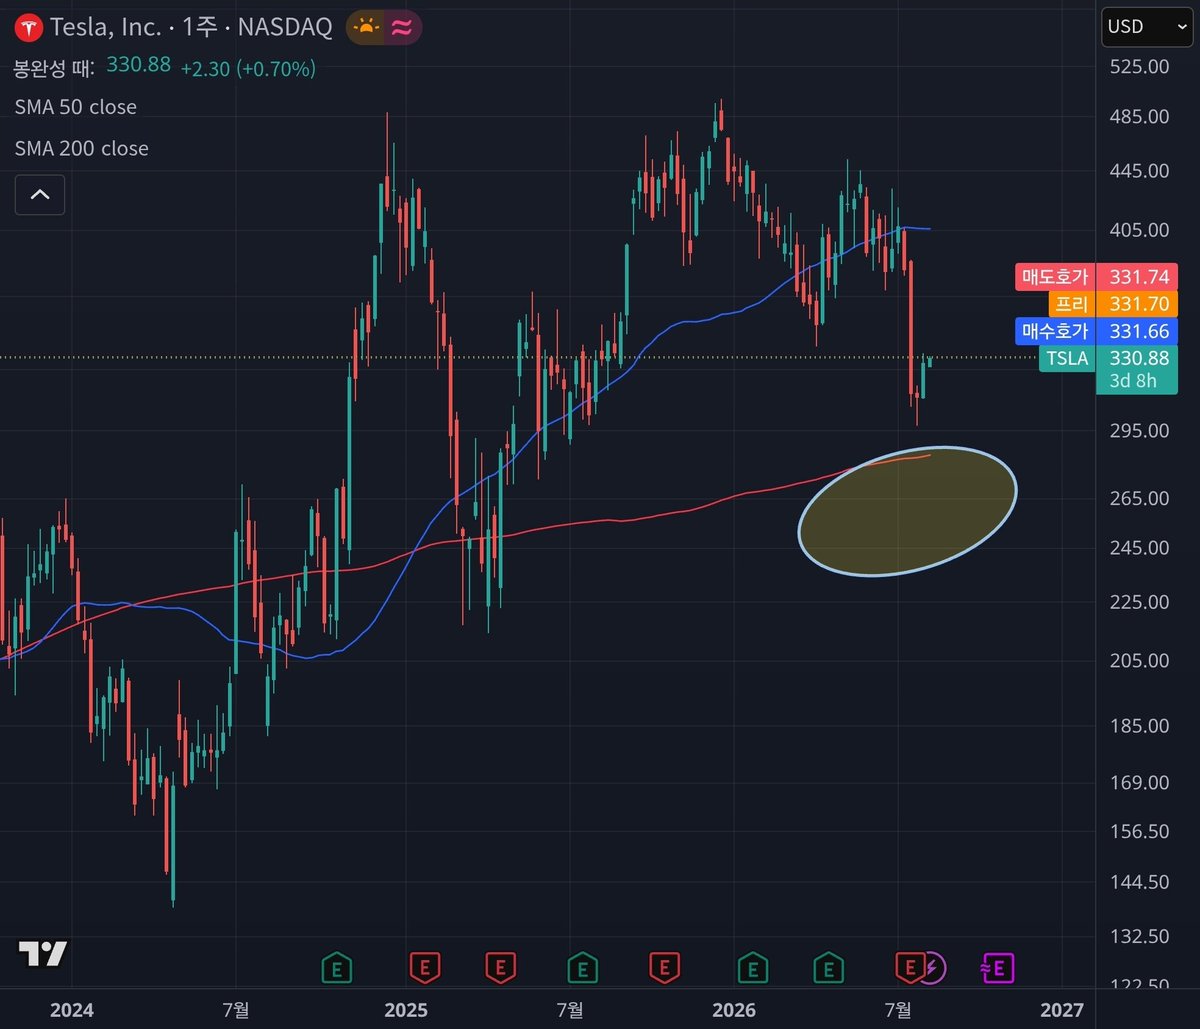Open the red earnings marker nearest the 2025 label
Image resolution: width=1200 pixels, height=1029 pixels.
point(425,967)
